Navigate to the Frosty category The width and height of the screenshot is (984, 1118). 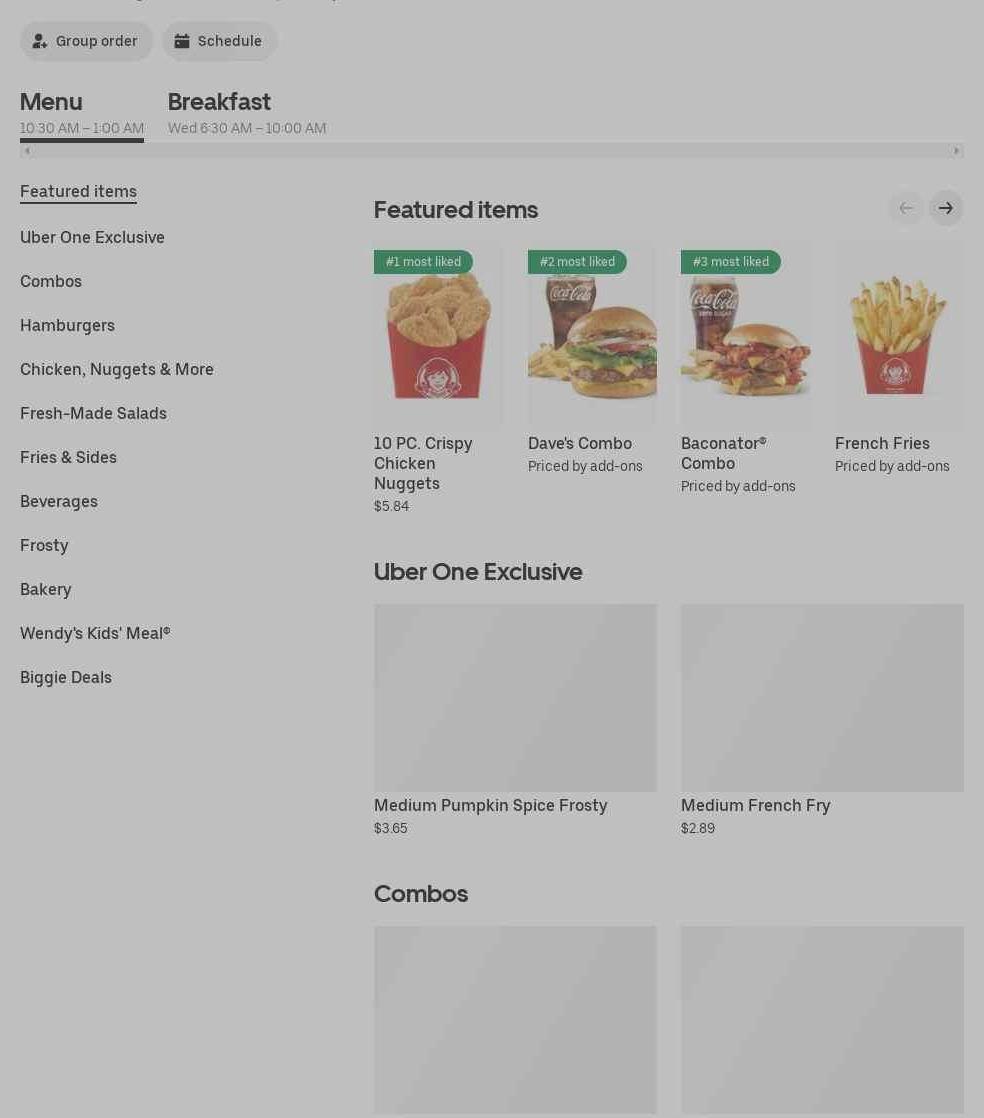(x=44, y=545)
